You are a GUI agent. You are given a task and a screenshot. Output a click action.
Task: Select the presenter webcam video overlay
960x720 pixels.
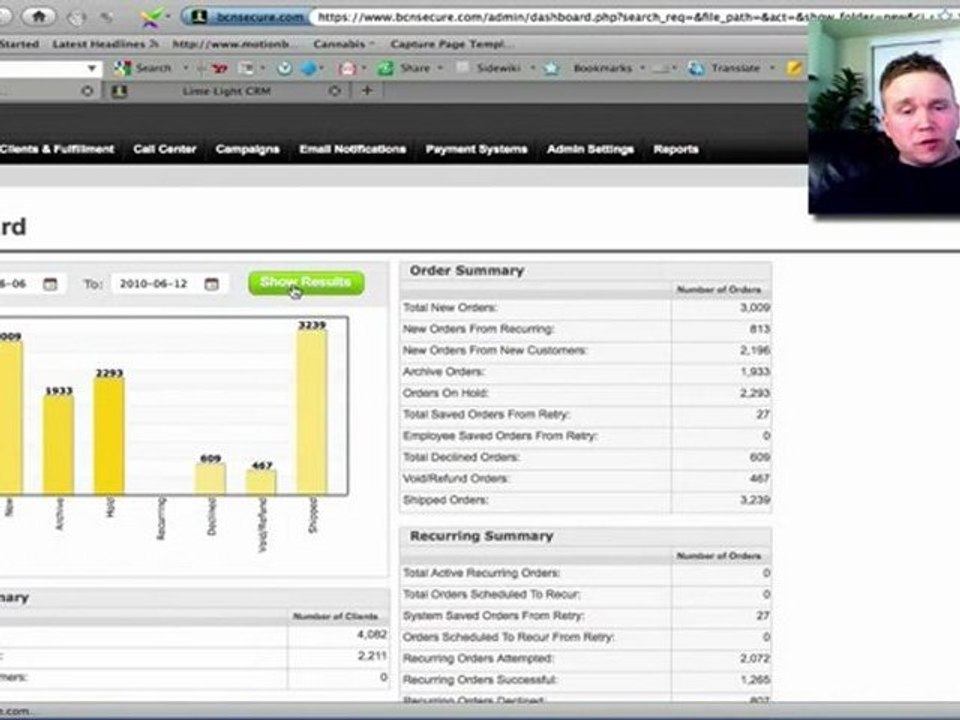coord(884,116)
